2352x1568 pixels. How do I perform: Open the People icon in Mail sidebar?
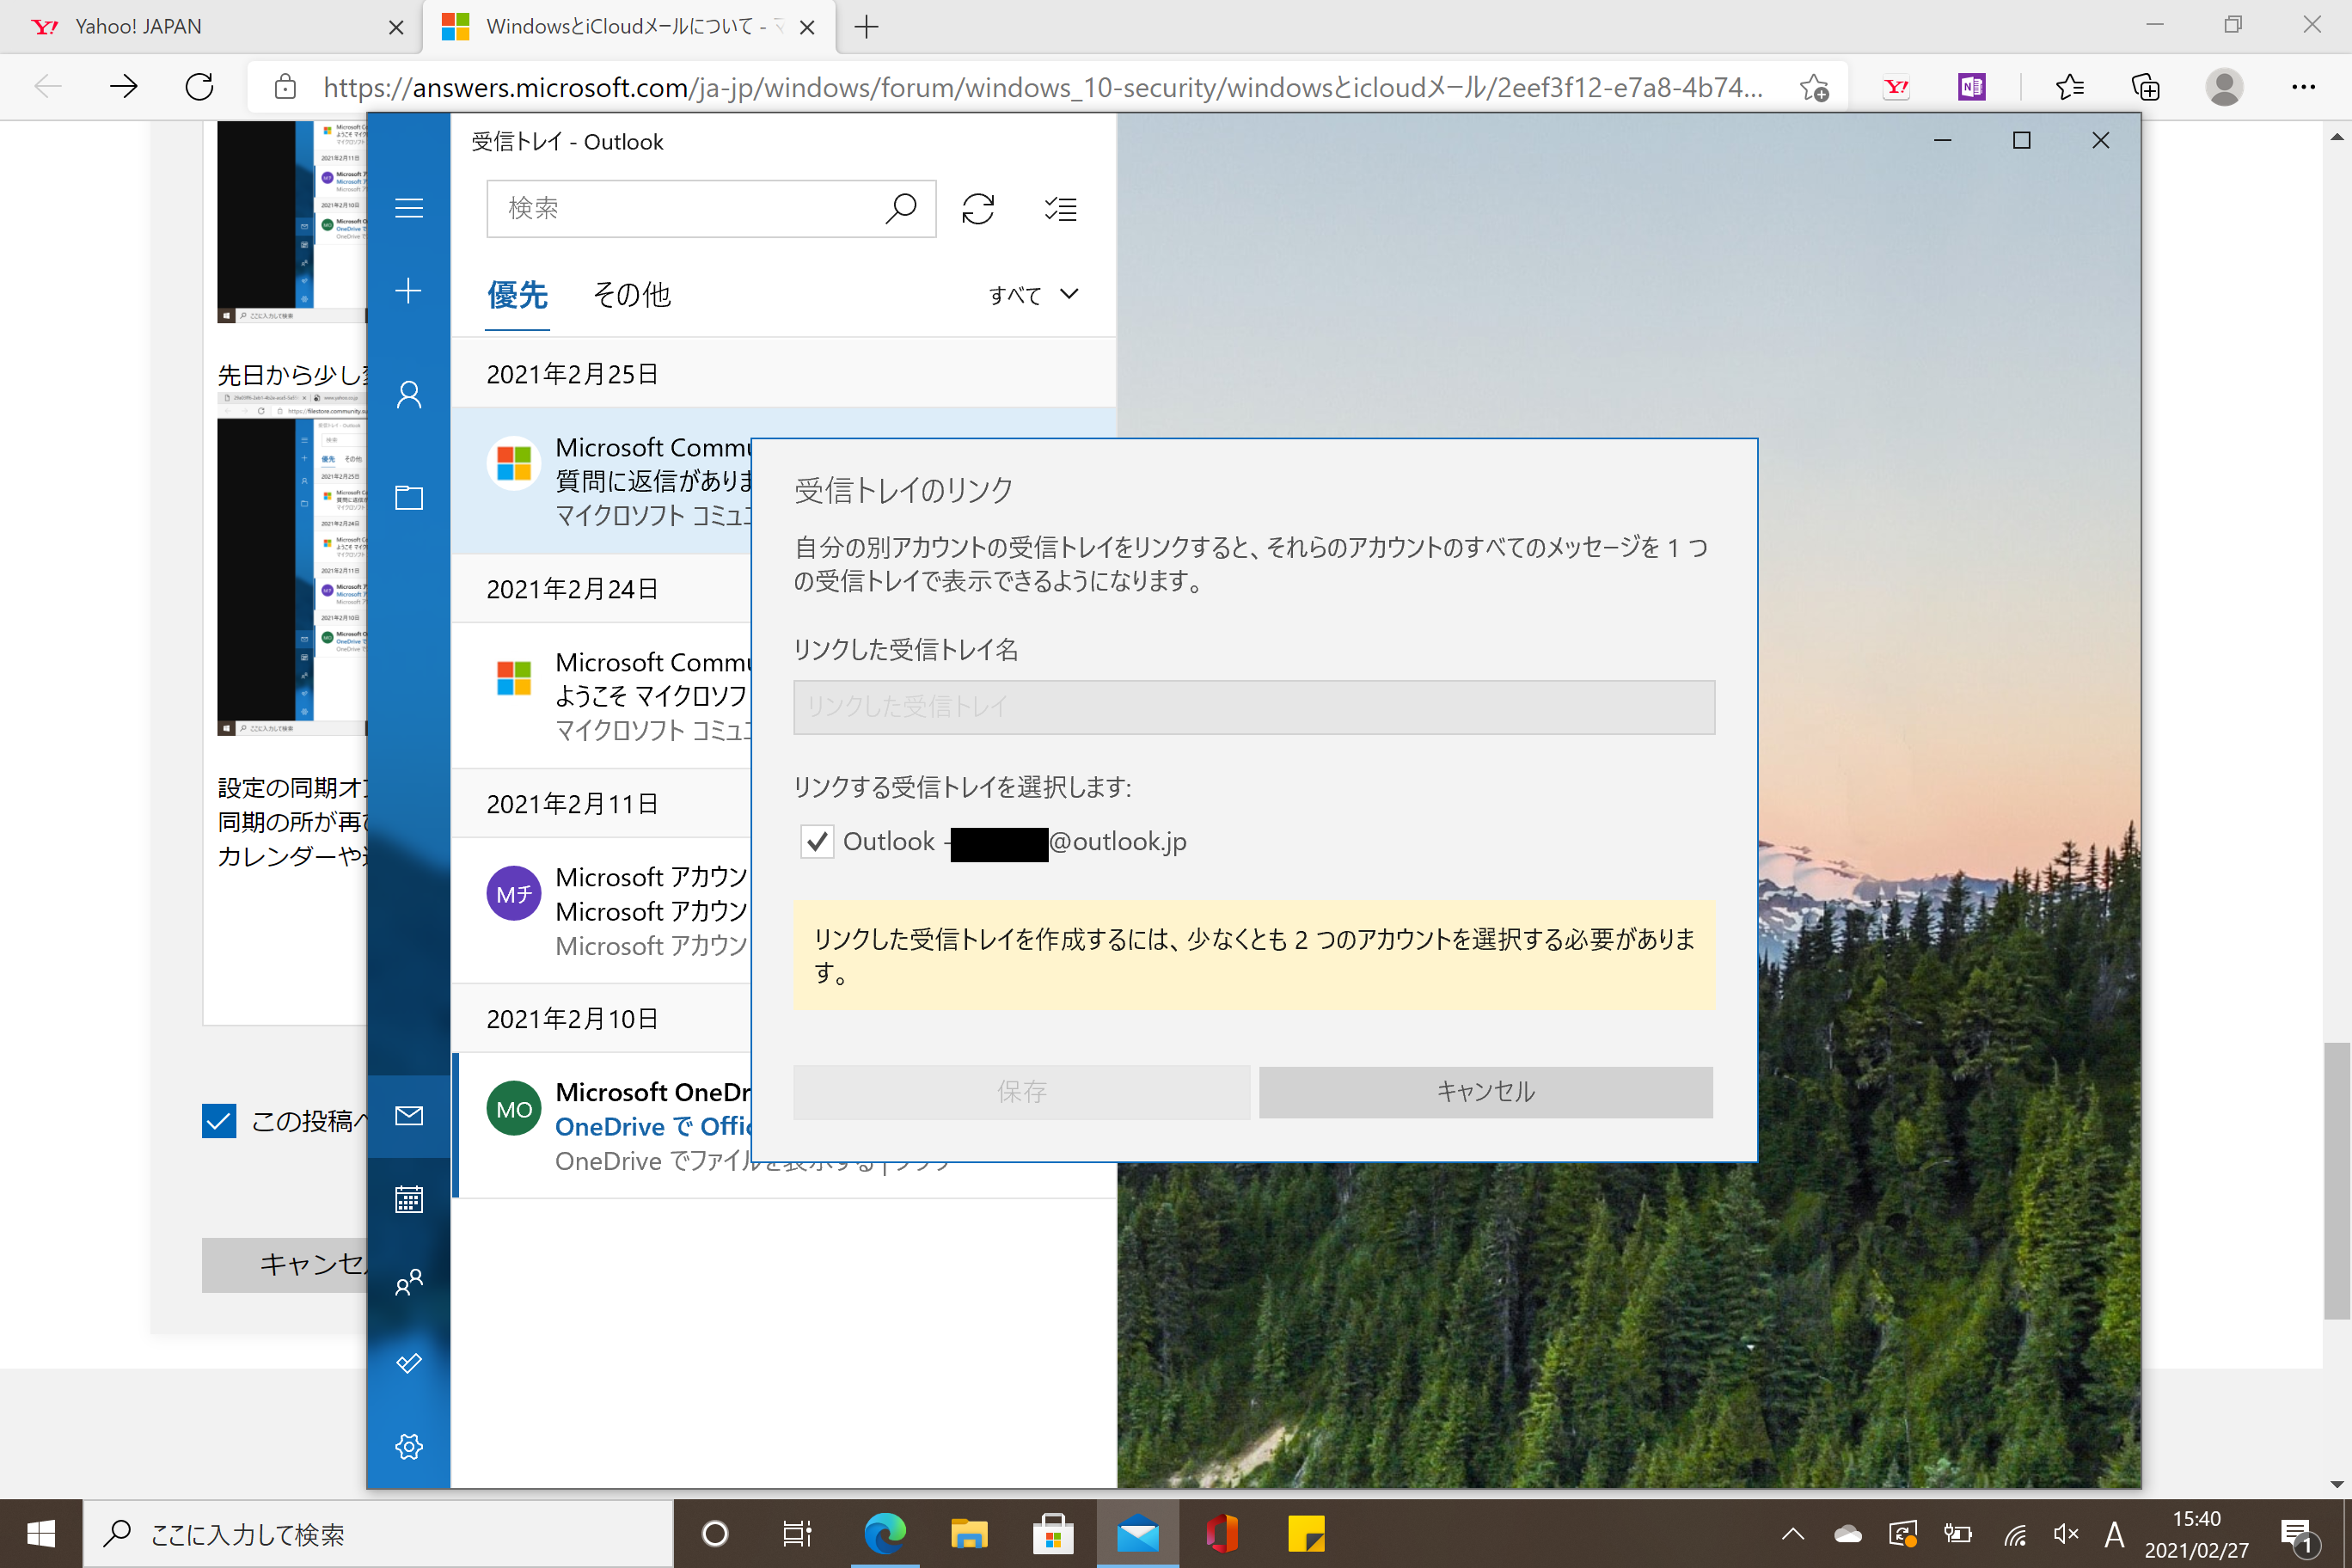point(408,1281)
